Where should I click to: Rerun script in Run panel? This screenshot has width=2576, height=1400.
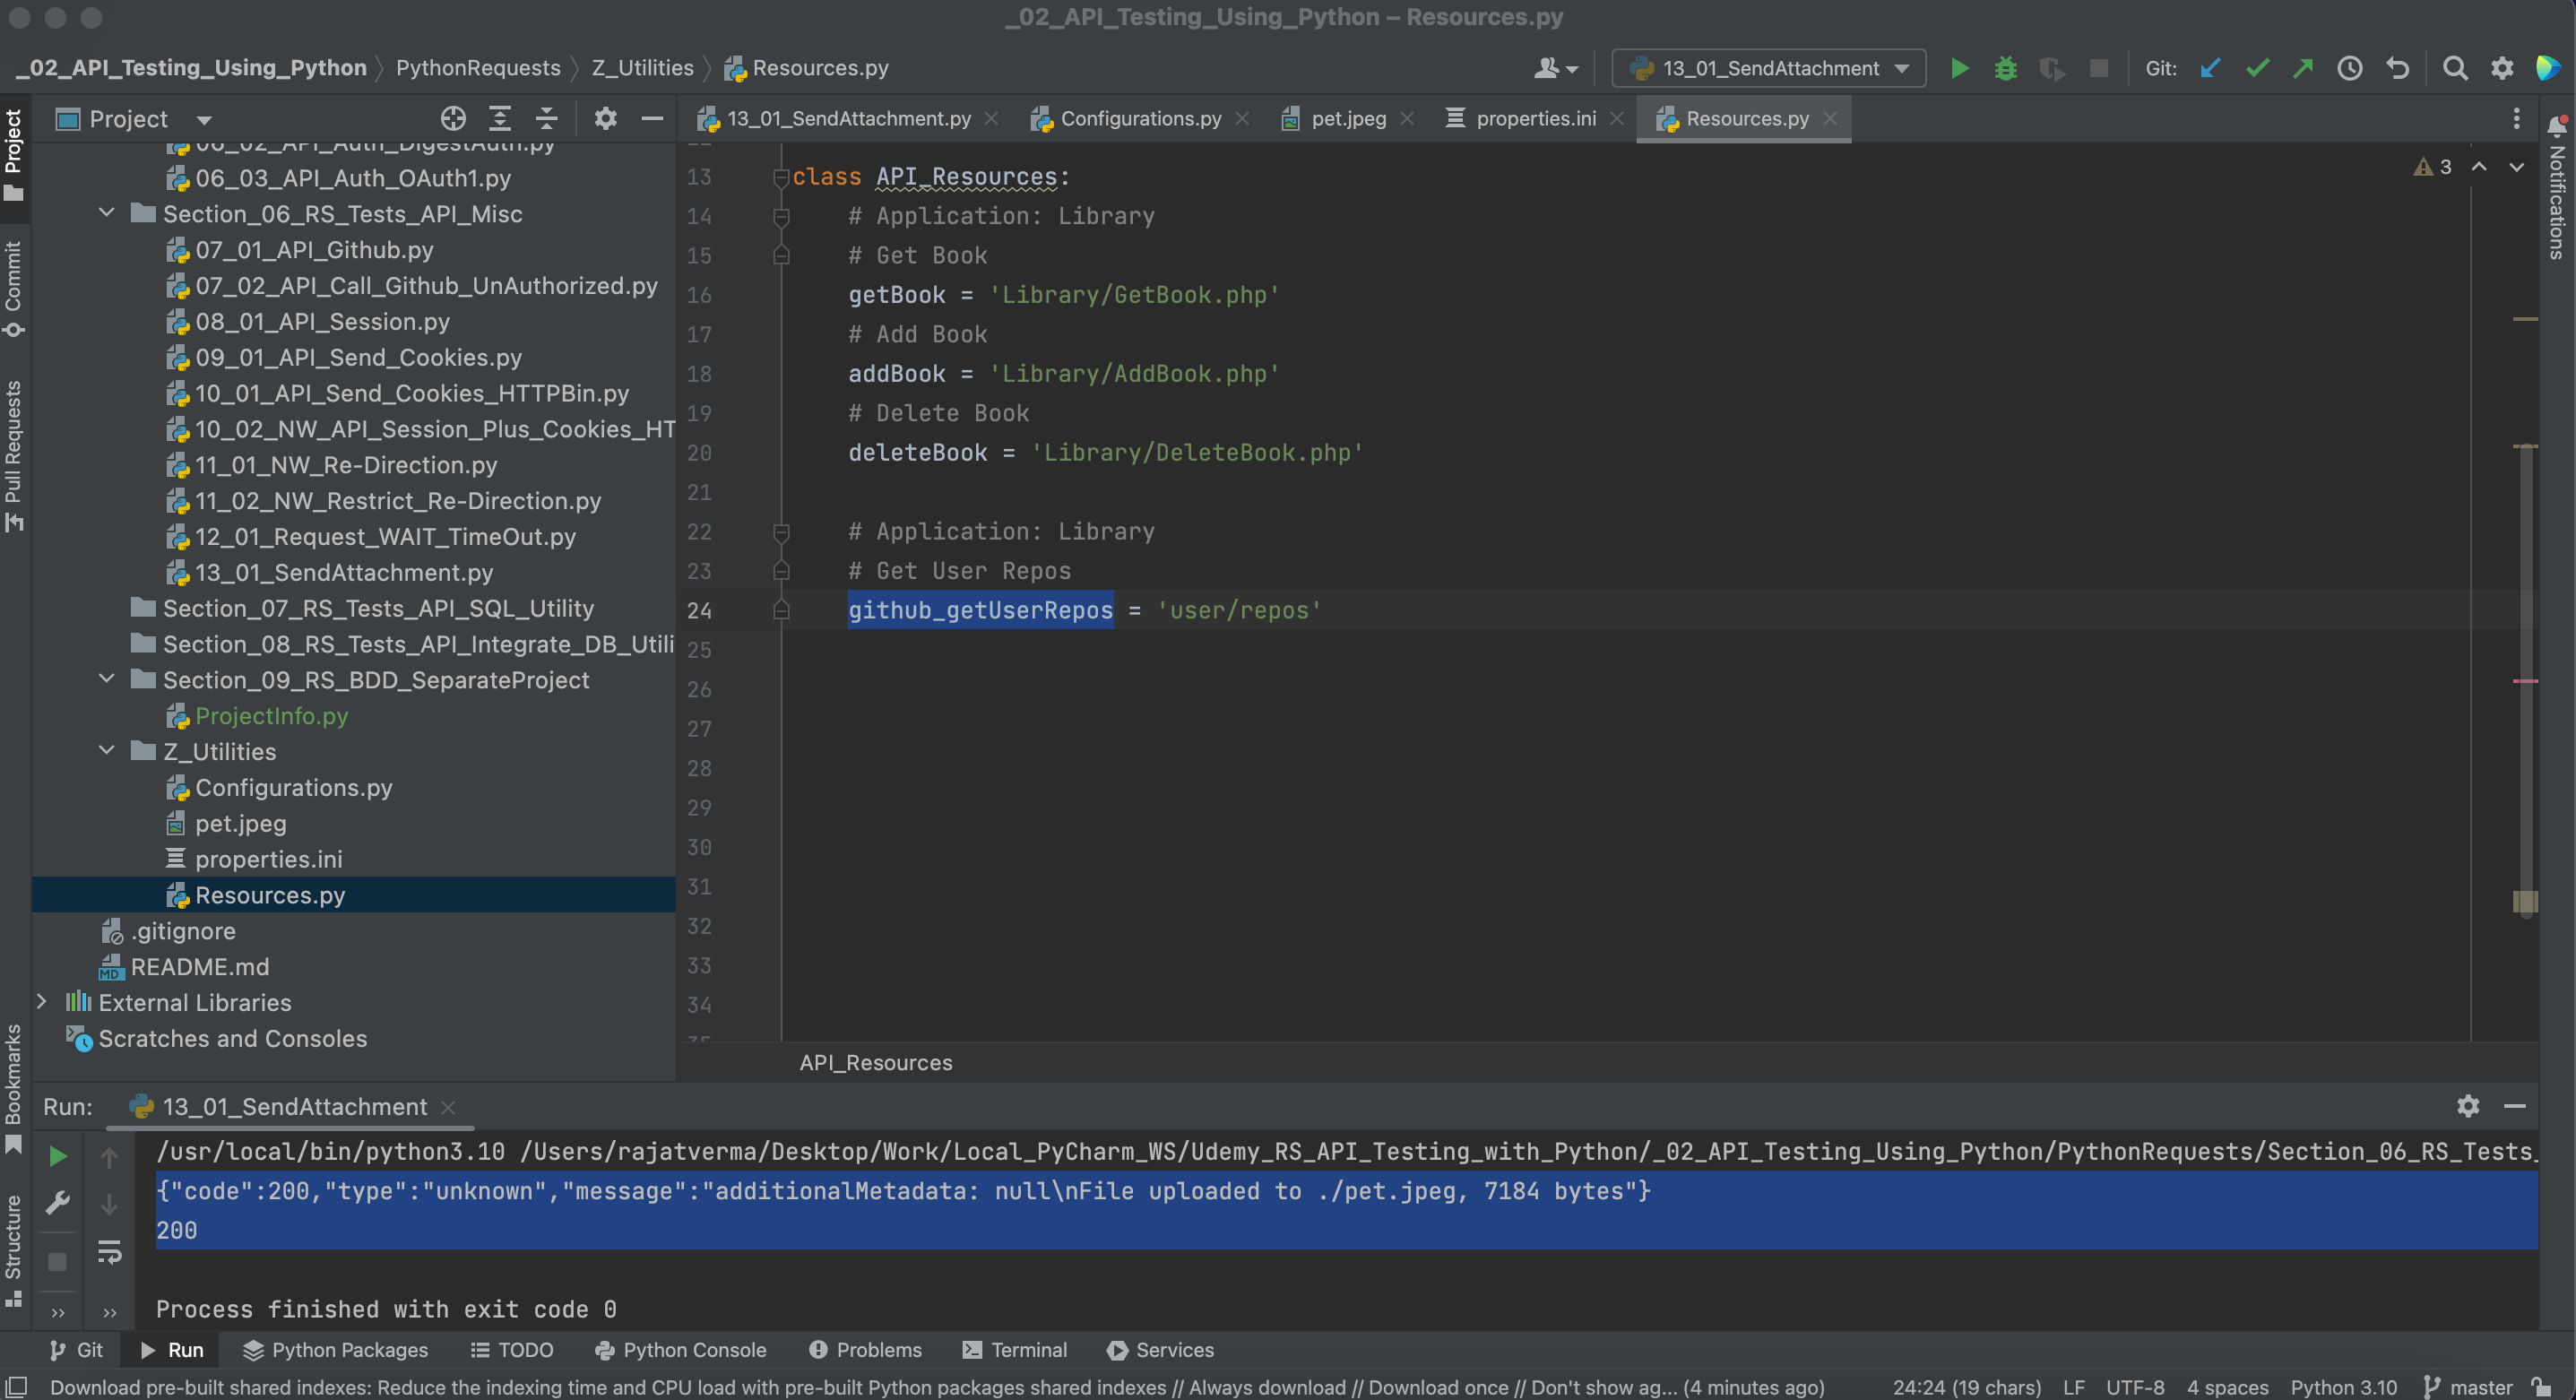tap(58, 1157)
